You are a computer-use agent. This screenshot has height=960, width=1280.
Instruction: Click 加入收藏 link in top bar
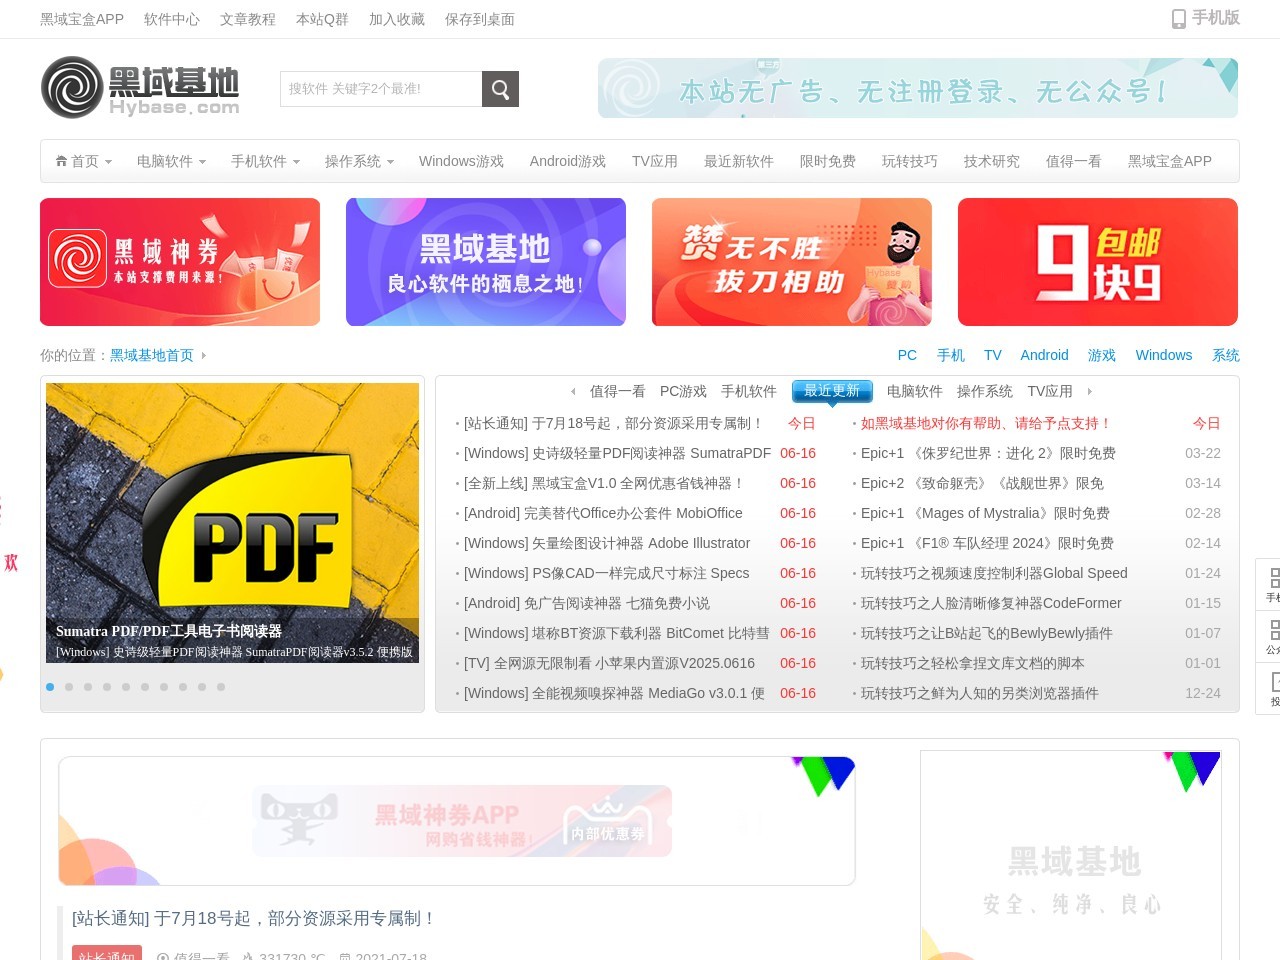click(397, 19)
